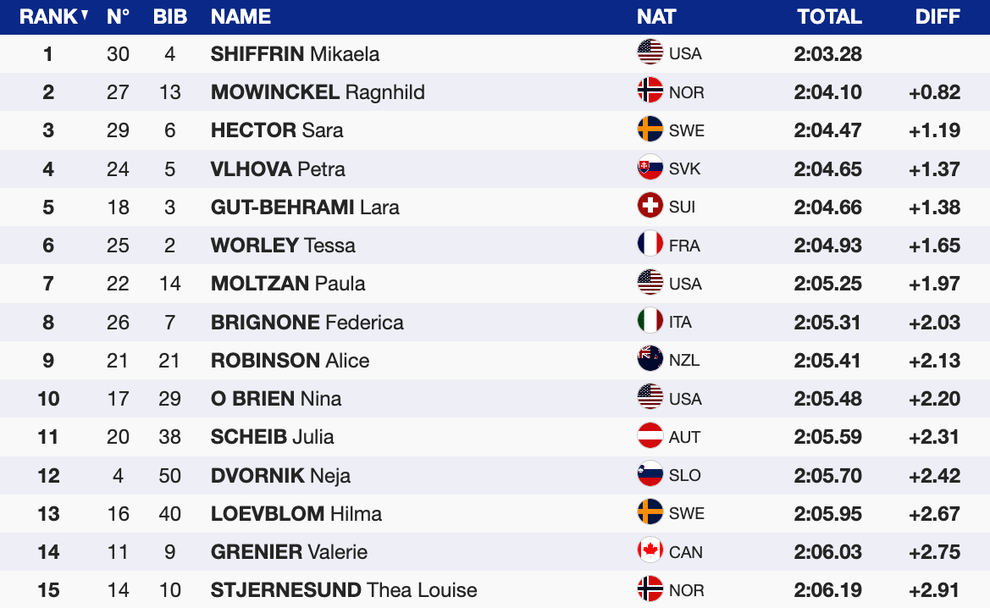Open STJERNESUND Thea Louise's profile

tap(343, 590)
